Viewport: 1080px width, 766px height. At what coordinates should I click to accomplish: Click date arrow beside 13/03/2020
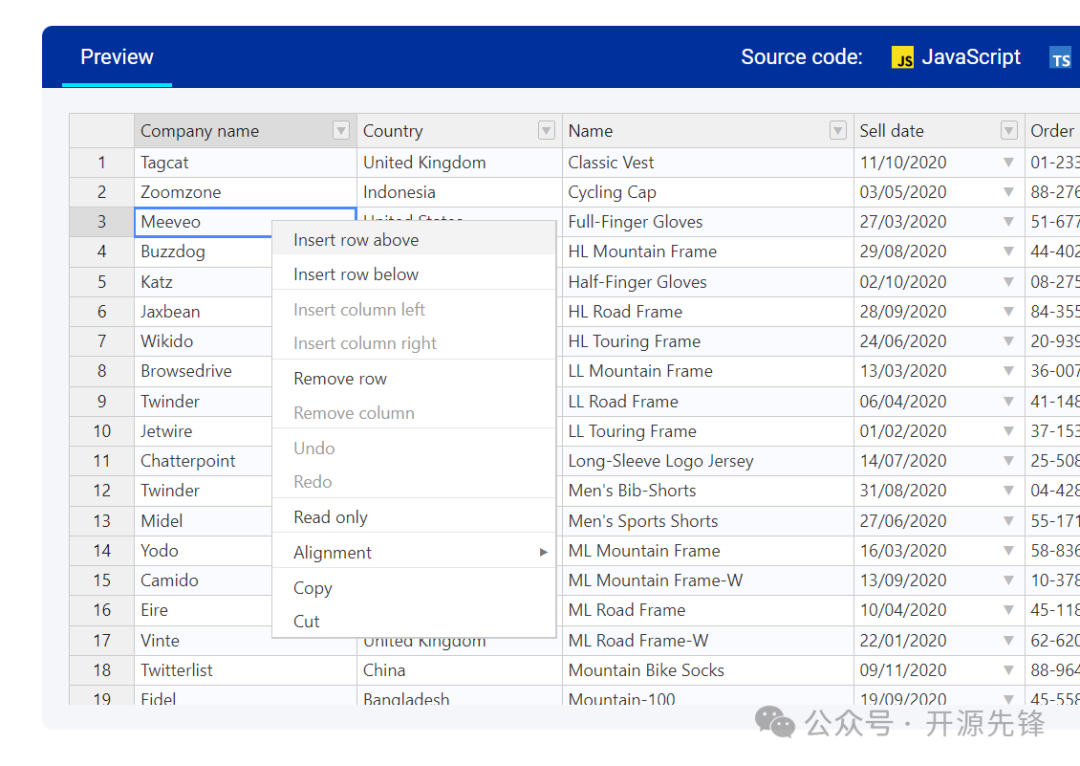[1008, 371]
